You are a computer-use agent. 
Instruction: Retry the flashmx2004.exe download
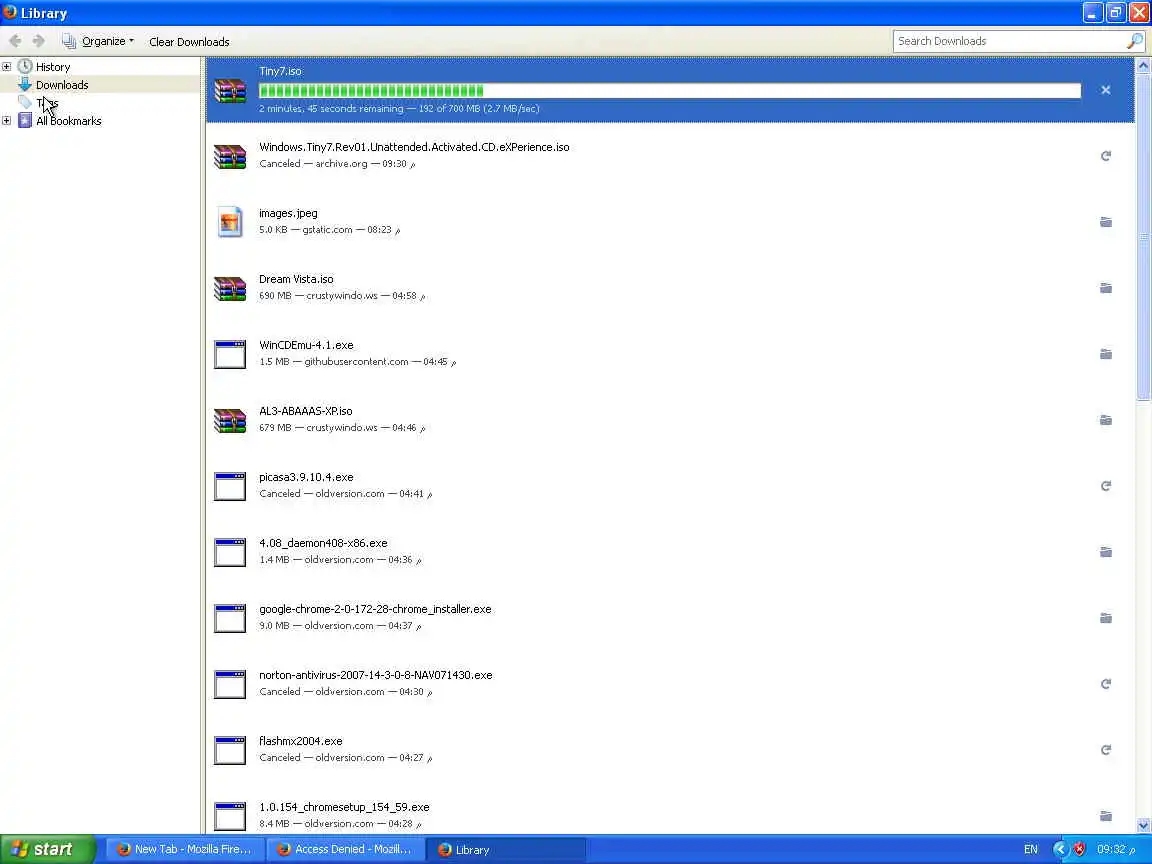tap(1105, 750)
